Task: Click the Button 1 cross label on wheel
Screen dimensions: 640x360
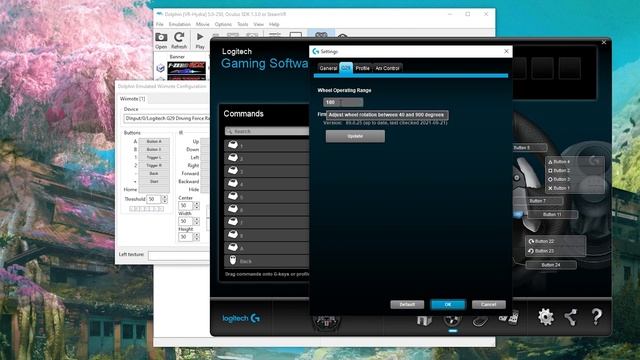Action: tap(559, 188)
